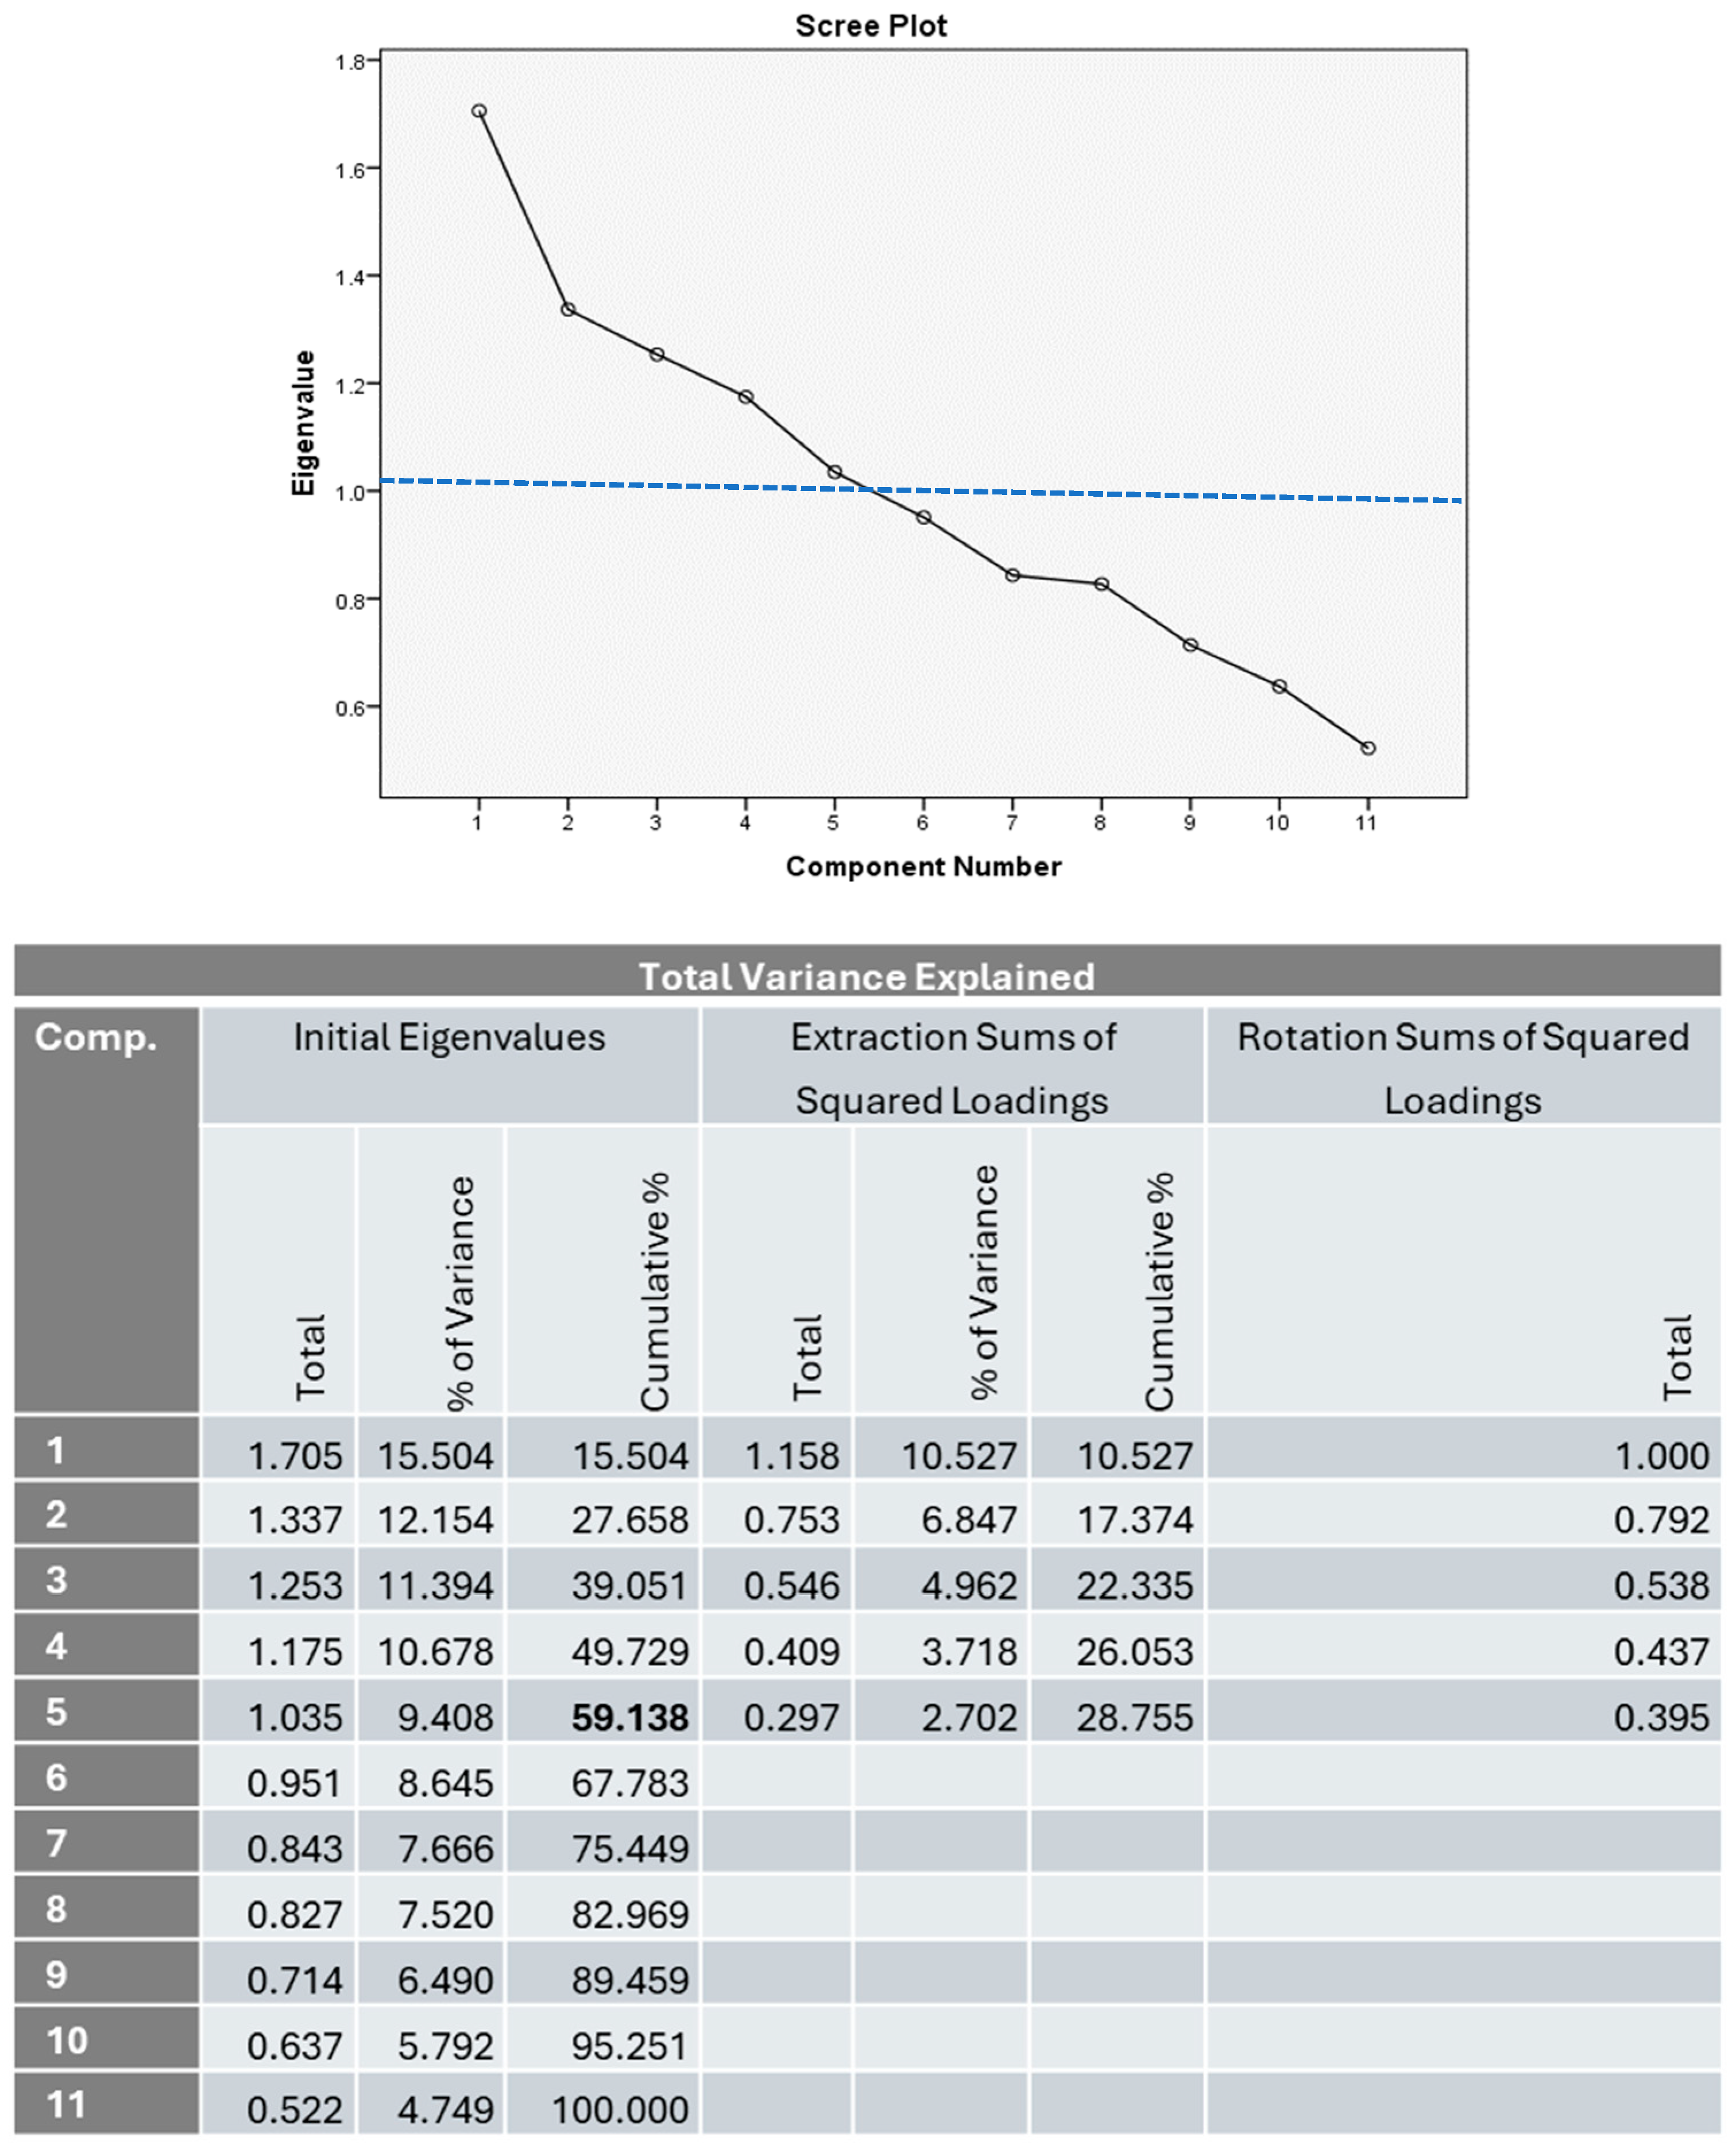
Task: Click the blue dashed eigenvalue reference line
Action: (1200, 495)
